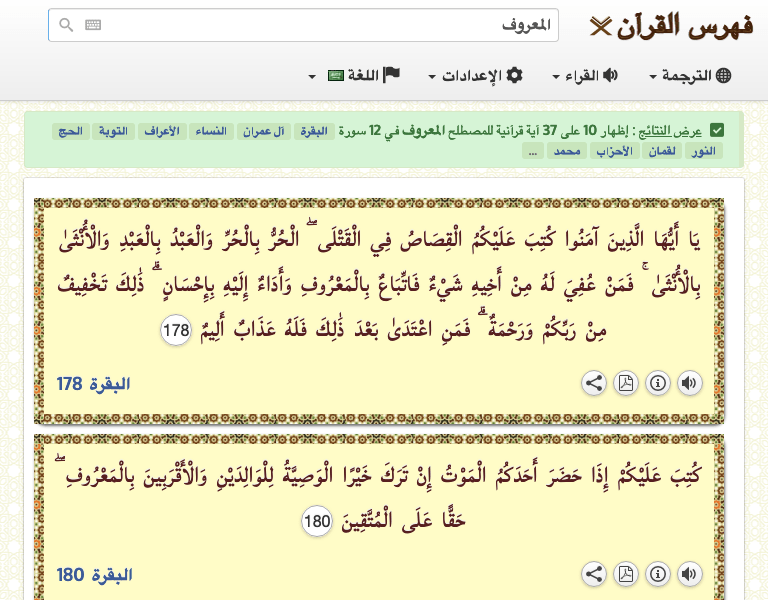This screenshot has height=600, width=768.
Task: Export verse 178 as PDF
Action: point(625,383)
